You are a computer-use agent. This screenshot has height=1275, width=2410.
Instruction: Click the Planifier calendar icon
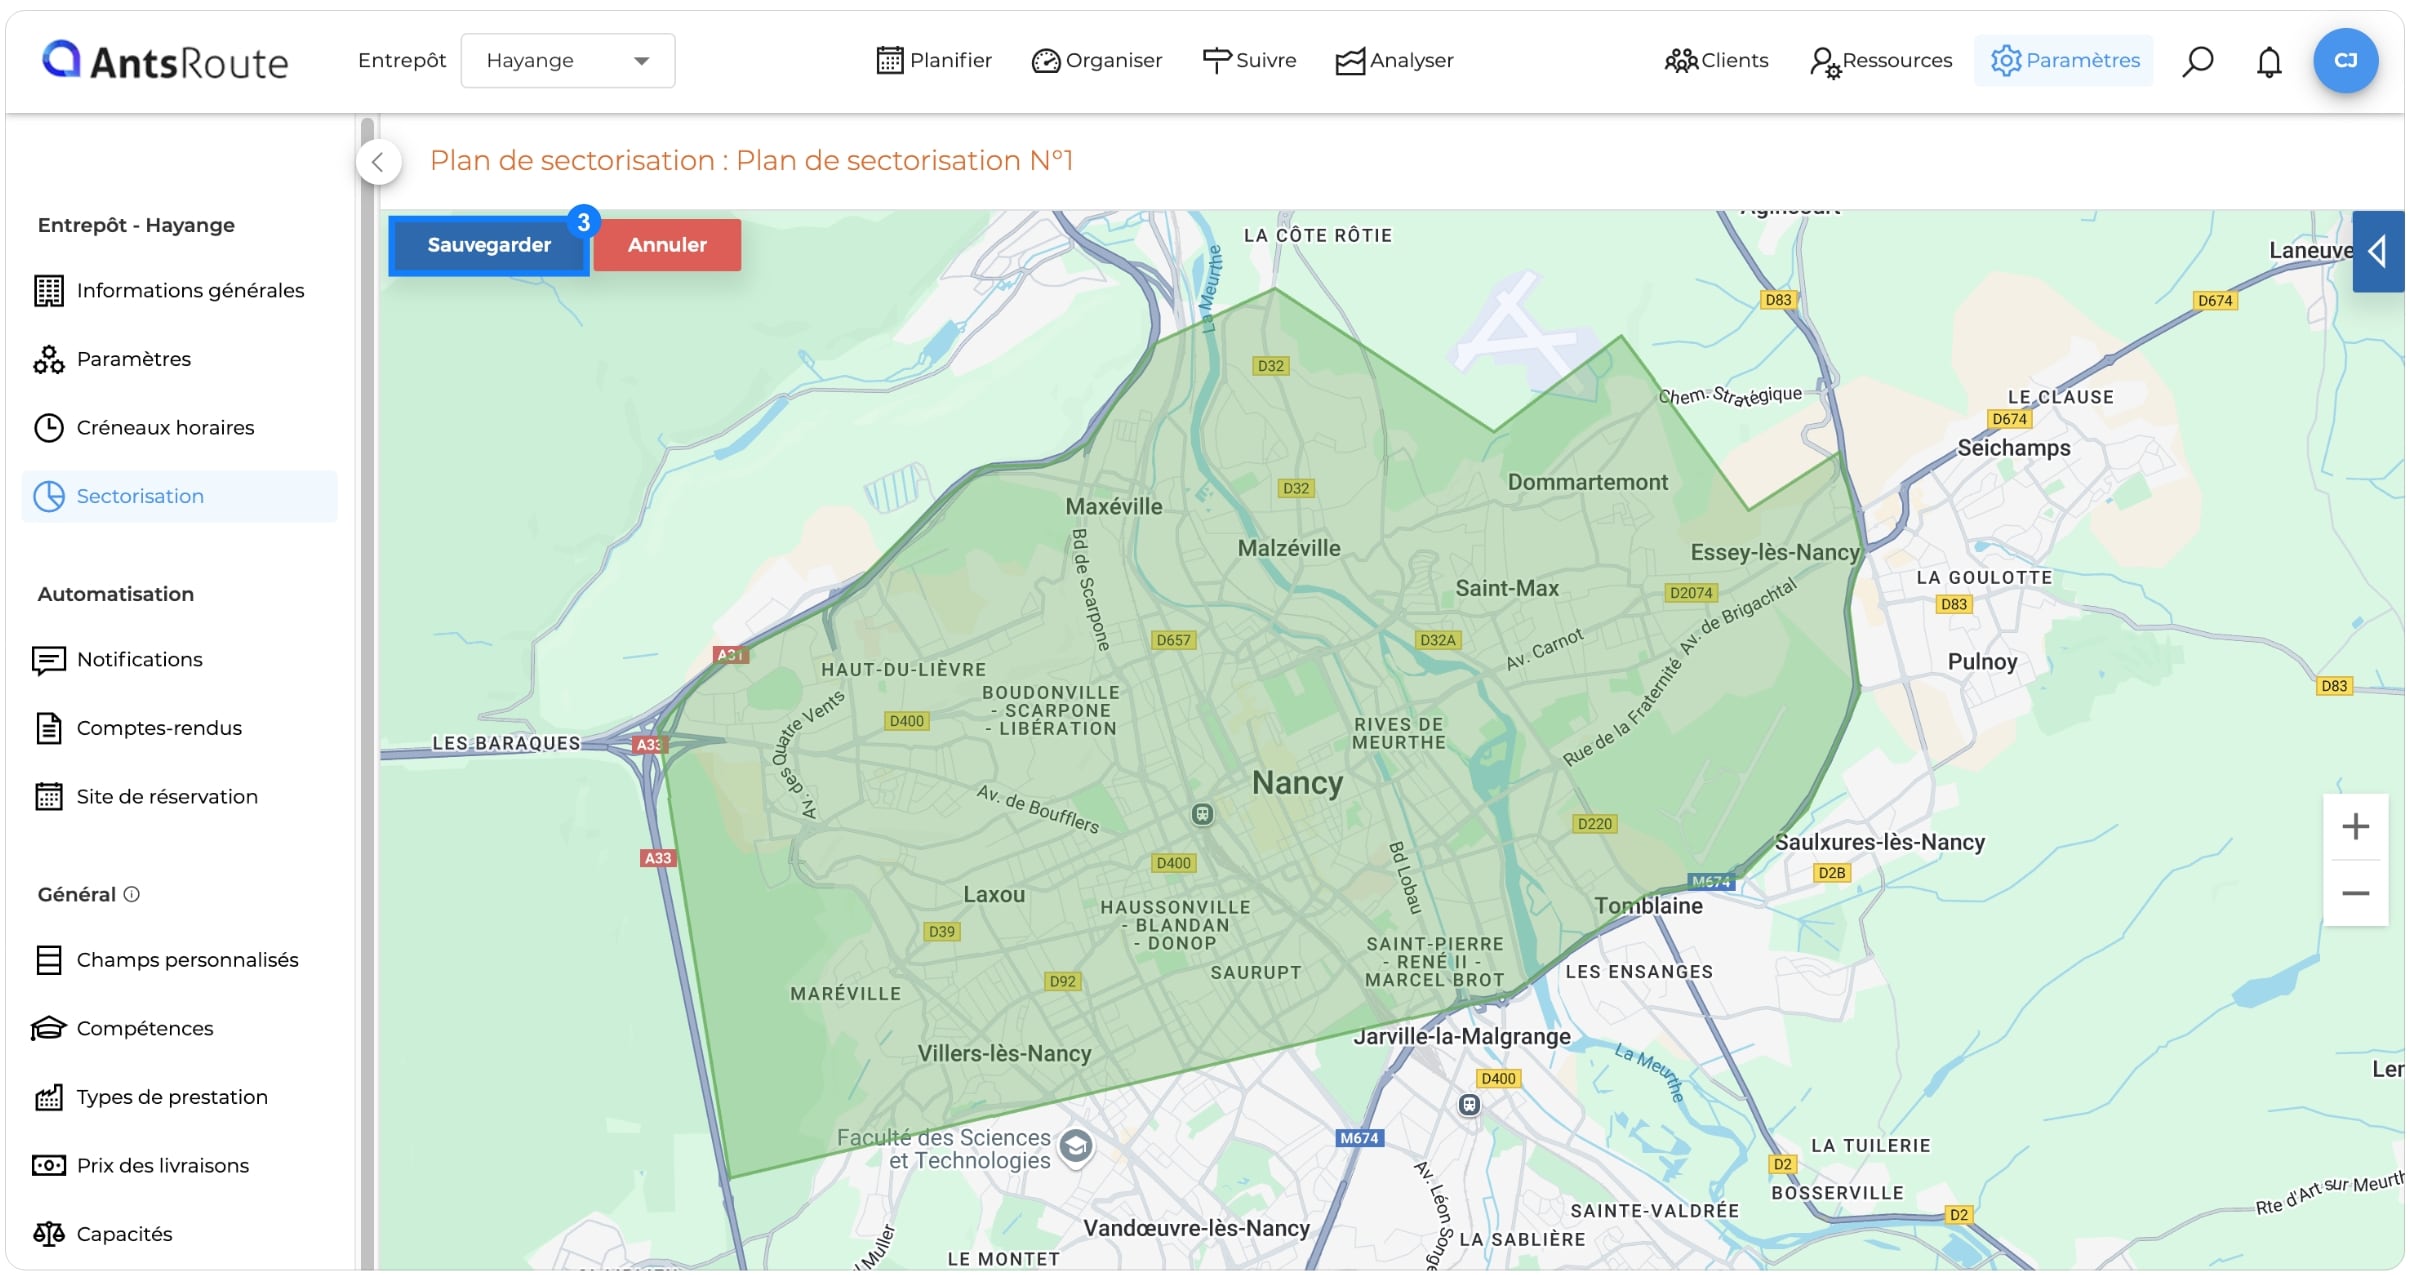889,61
